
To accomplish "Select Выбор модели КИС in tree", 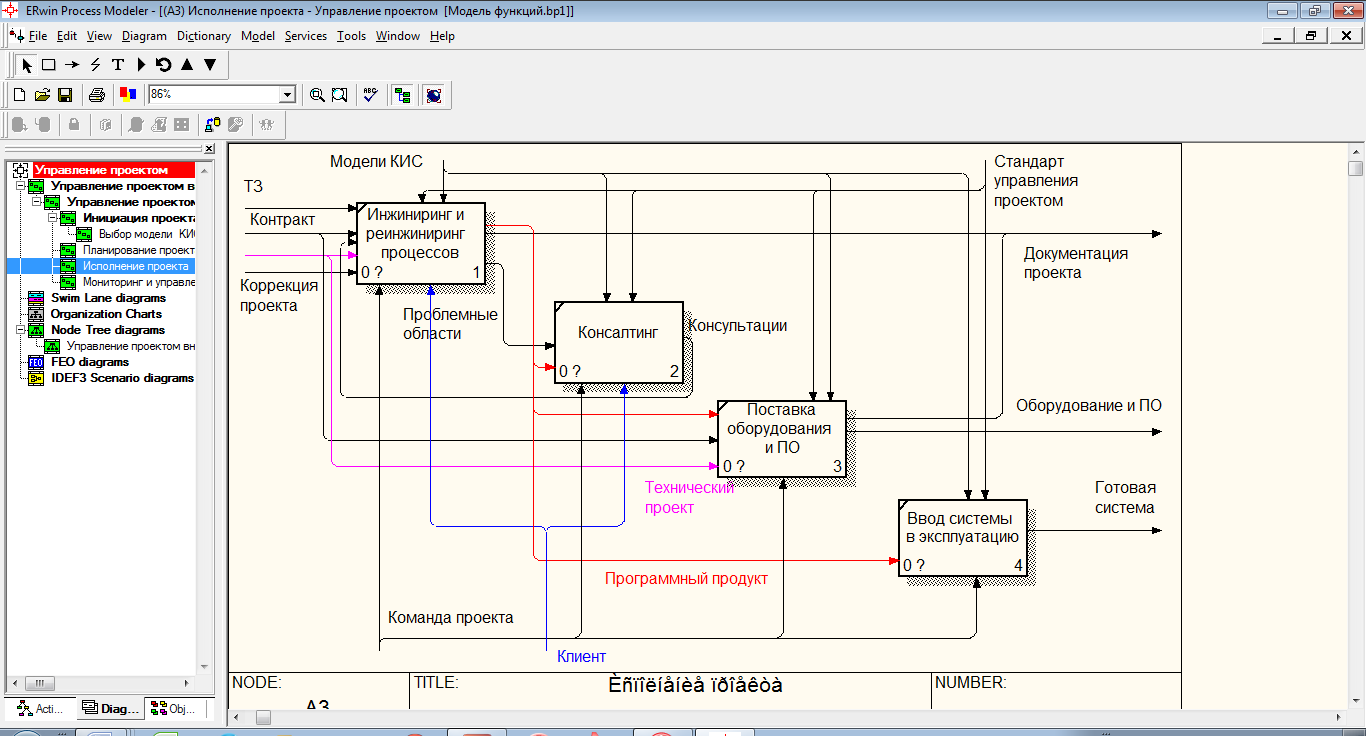I will click(x=147, y=234).
